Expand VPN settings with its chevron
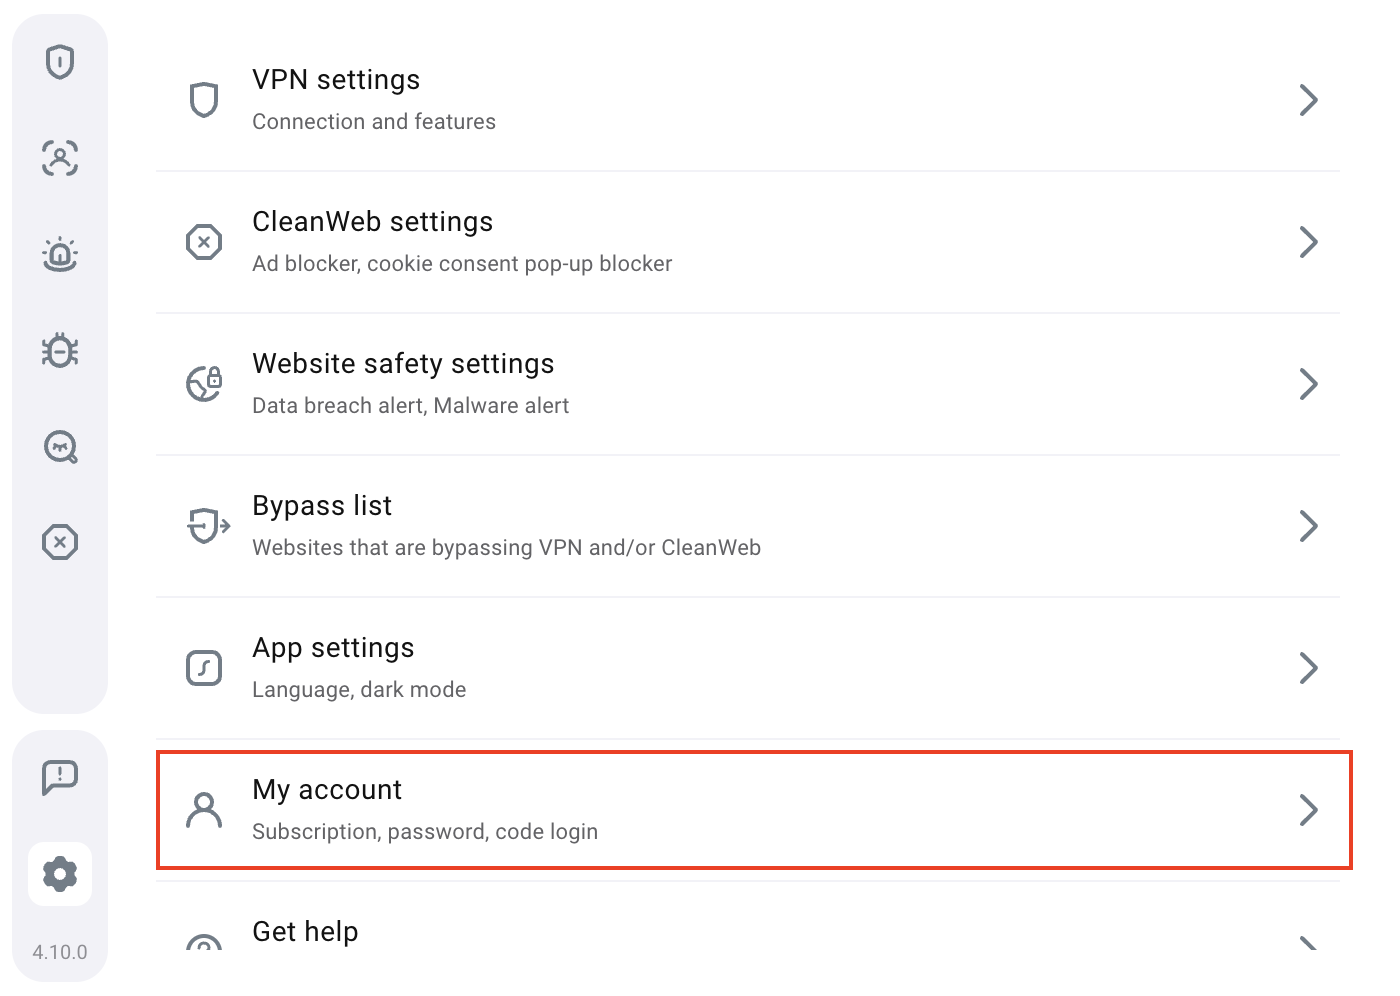 [x=1308, y=100]
